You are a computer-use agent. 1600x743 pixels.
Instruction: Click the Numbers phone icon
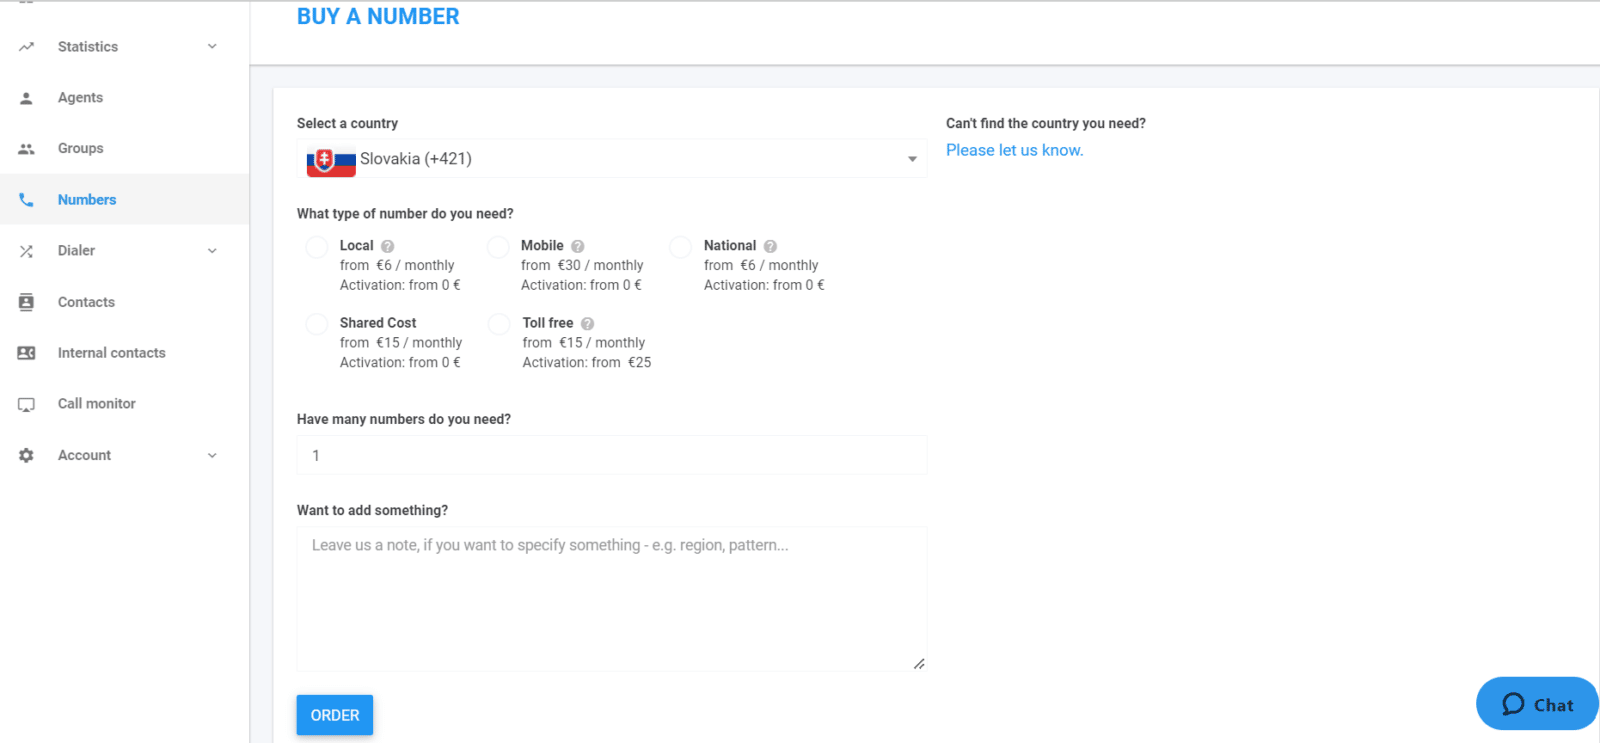pyautogui.click(x=25, y=199)
